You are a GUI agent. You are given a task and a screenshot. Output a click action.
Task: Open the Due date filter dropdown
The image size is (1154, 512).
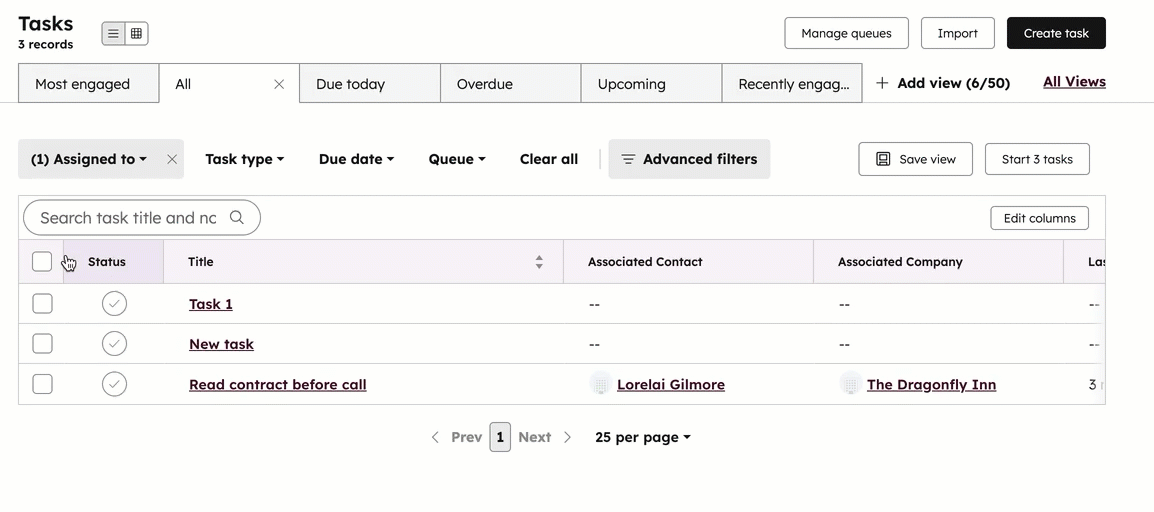pyautogui.click(x=356, y=159)
